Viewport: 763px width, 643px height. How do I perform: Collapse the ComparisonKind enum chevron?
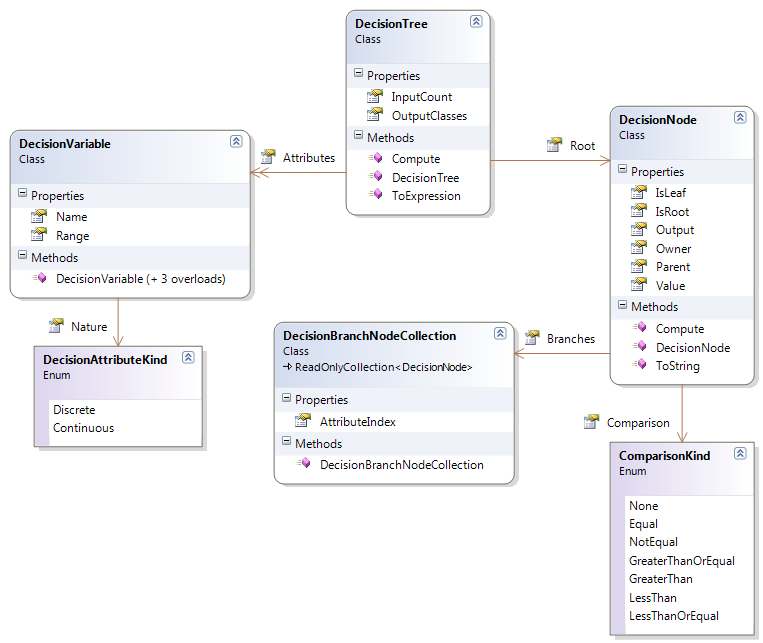click(x=740, y=454)
